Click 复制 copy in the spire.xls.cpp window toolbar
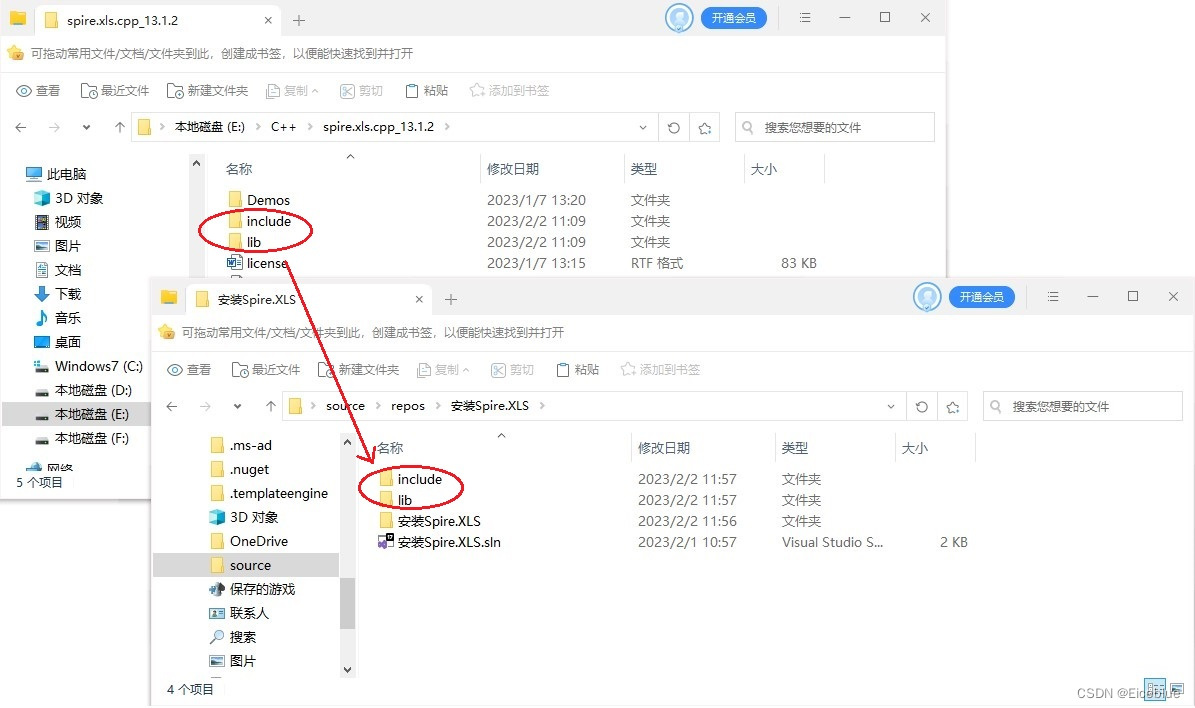Image resolution: width=1195 pixels, height=708 pixels. coord(292,91)
